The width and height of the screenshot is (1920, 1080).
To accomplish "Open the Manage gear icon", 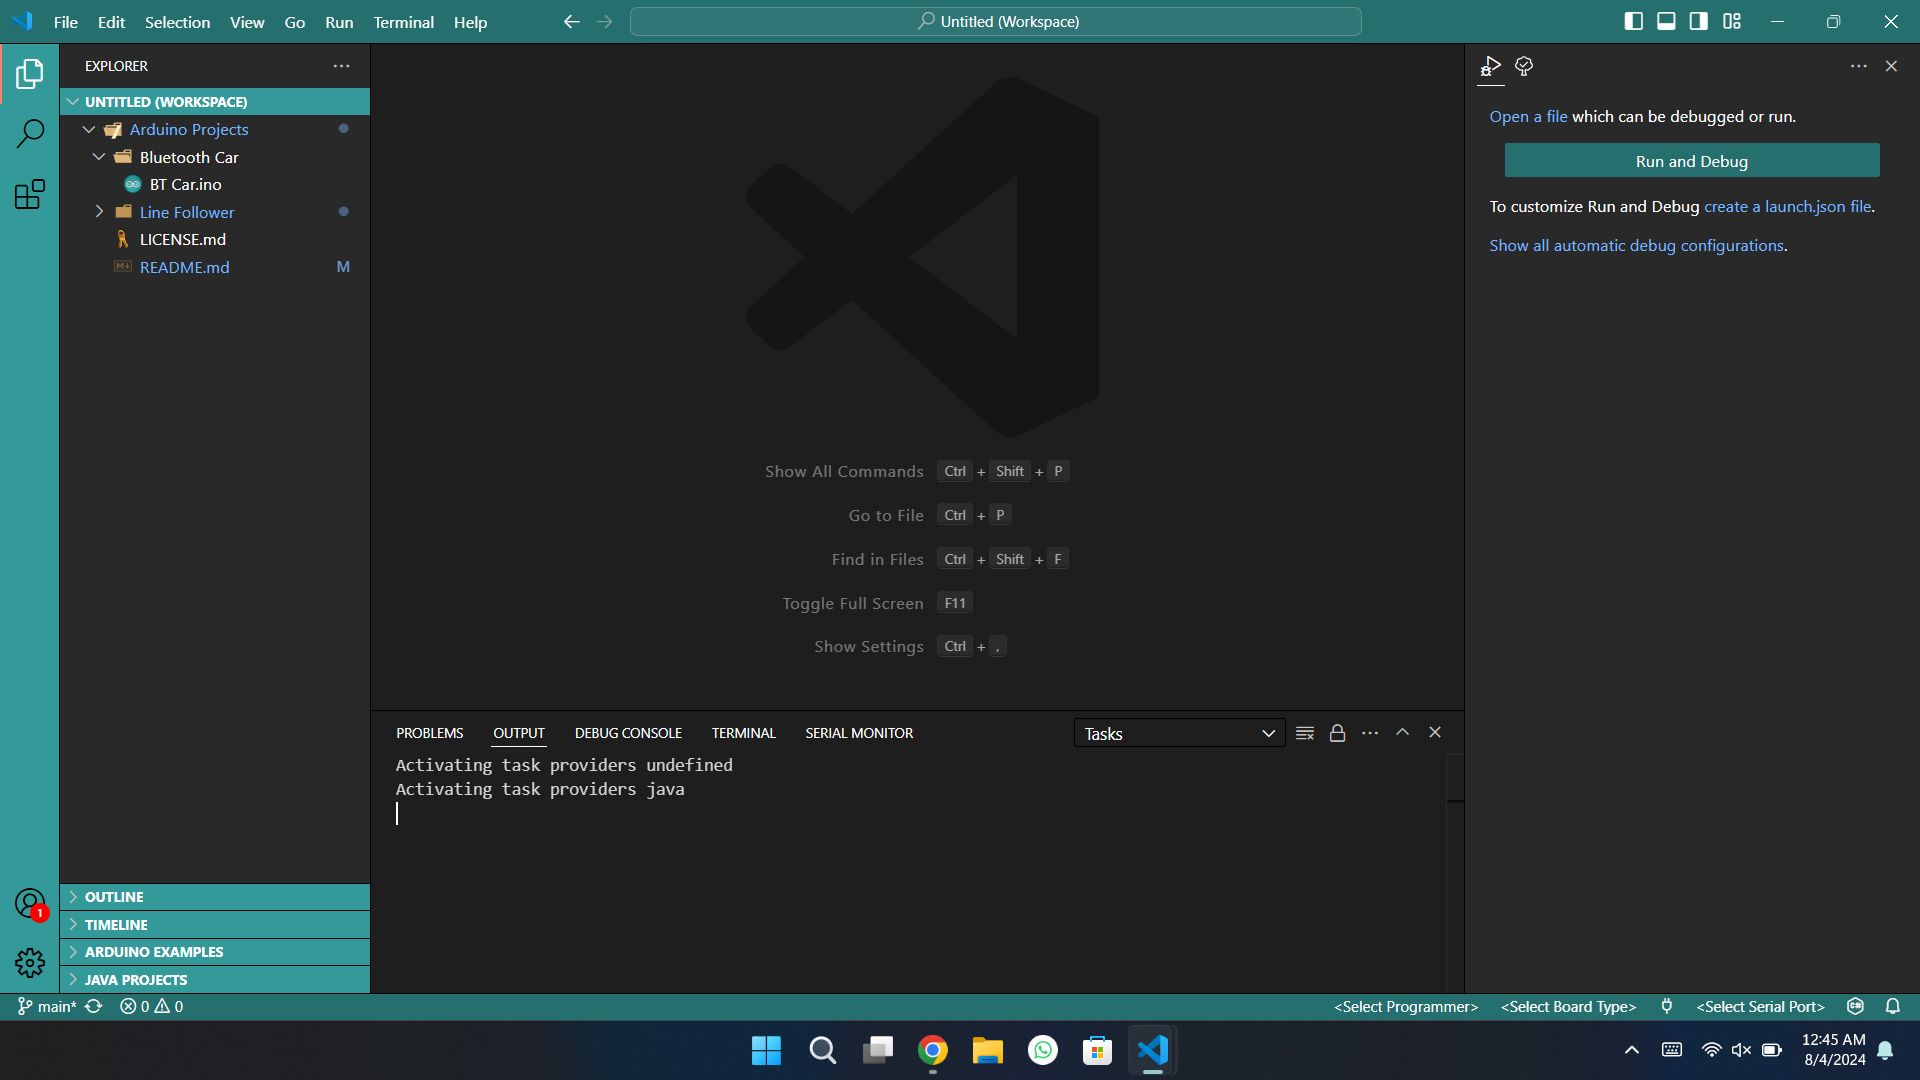I will pyautogui.click(x=30, y=963).
